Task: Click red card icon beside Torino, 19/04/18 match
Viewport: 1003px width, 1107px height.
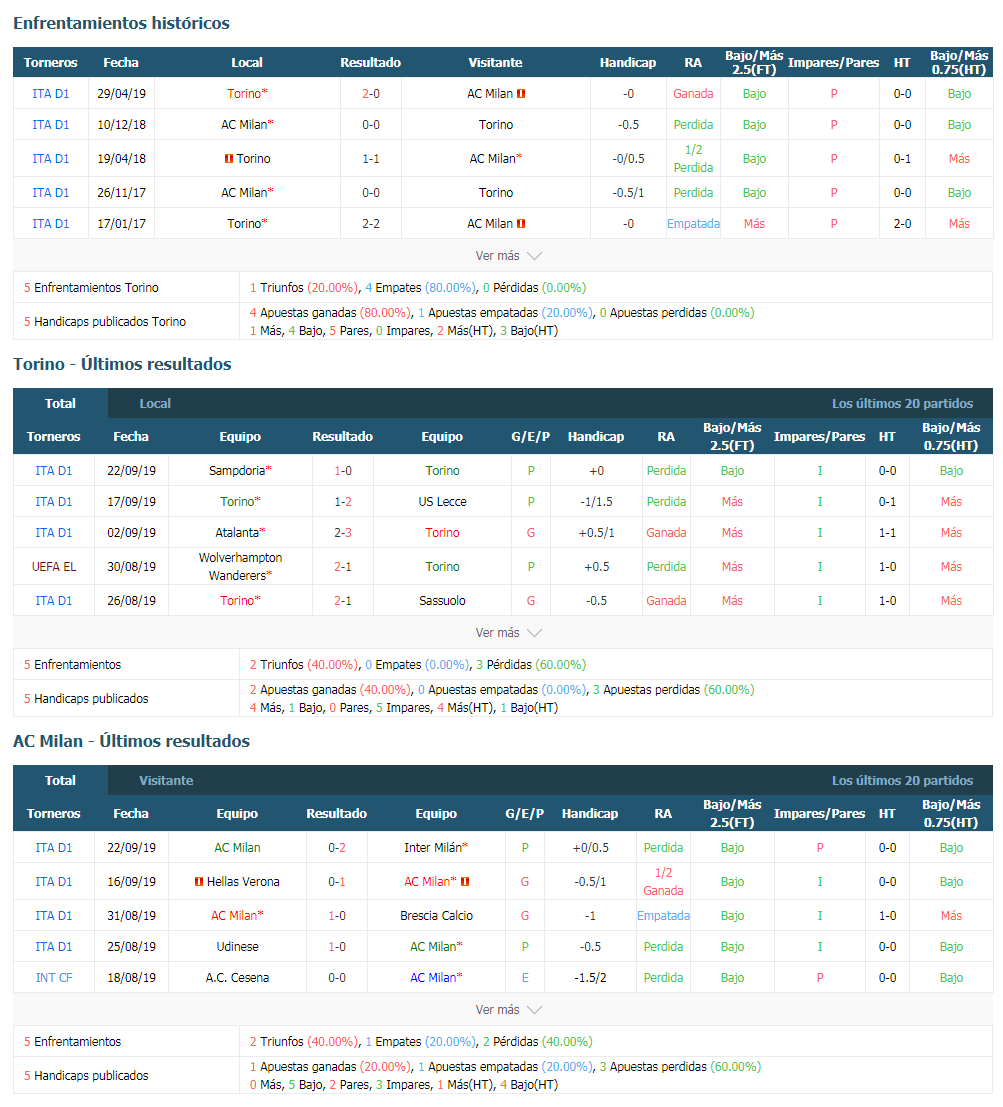Action: 229,158
